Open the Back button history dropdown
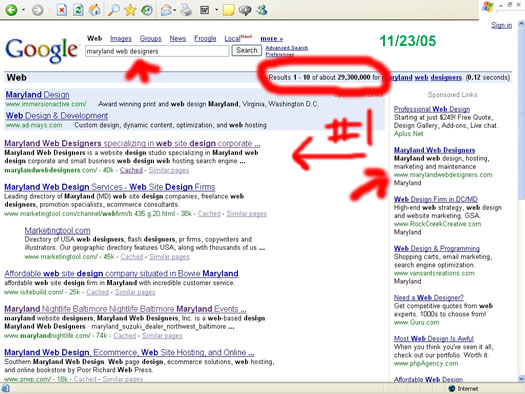 coord(23,10)
